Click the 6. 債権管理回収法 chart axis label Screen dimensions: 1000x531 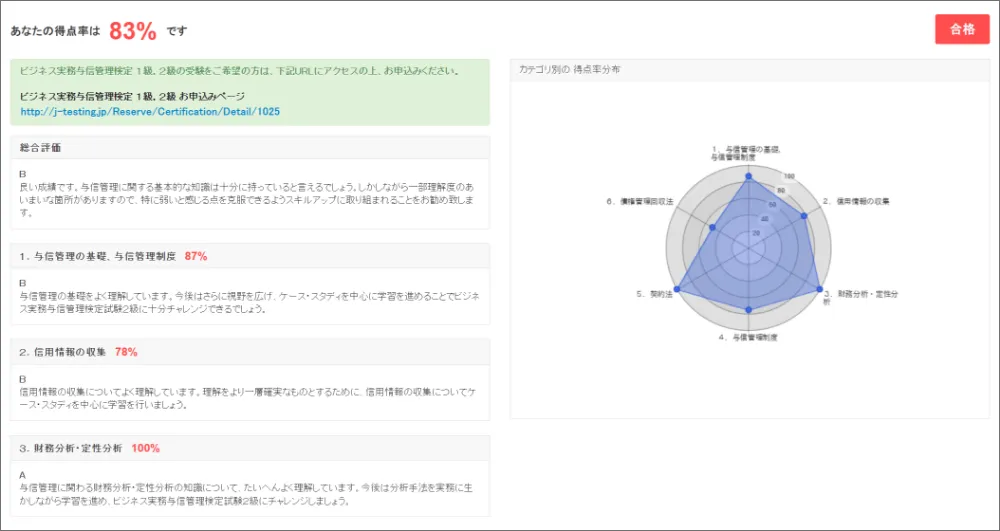tap(640, 201)
